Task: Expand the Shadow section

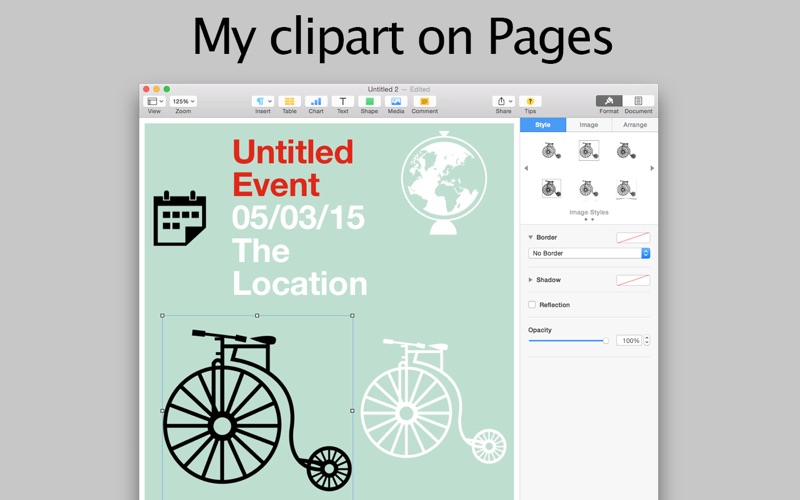Action: click(x=531, y=280)
